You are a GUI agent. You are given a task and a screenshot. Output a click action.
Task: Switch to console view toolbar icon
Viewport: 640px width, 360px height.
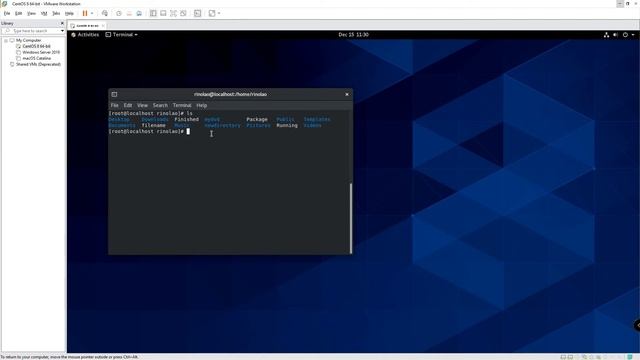click(x=198, y=13)
